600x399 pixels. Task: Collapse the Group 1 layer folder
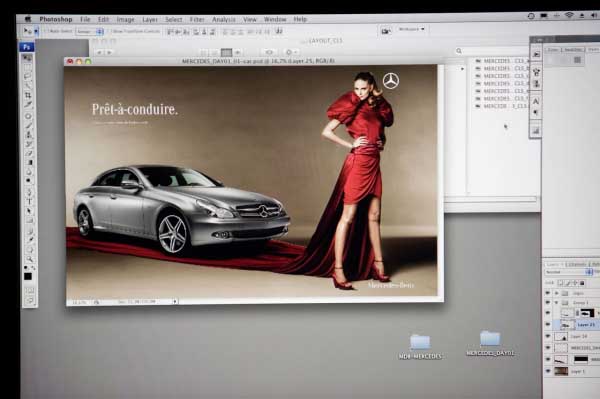tap(557, 303)
